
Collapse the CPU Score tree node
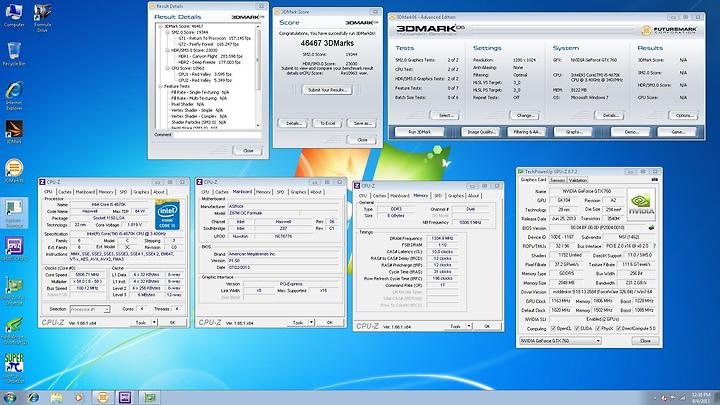click(167, 68)
